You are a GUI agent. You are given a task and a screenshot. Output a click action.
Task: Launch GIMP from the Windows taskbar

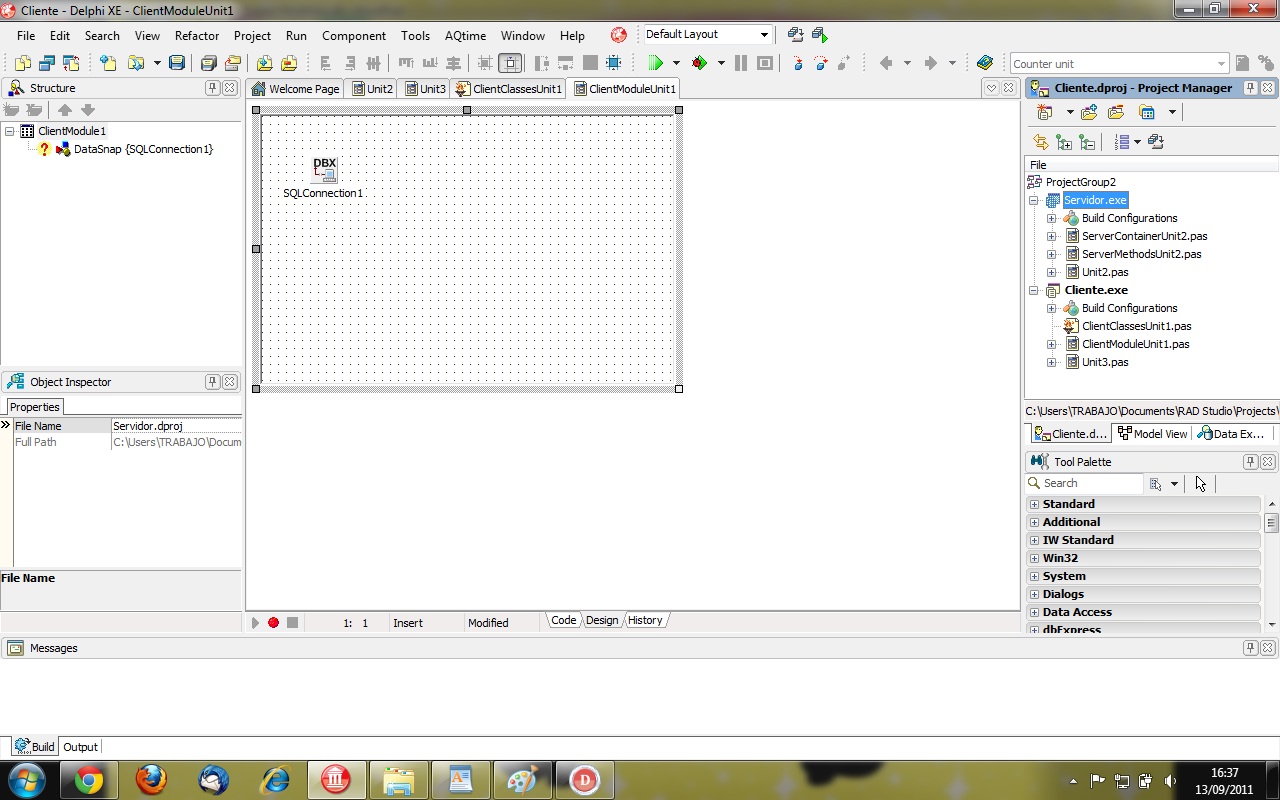(x=523, y=779)
